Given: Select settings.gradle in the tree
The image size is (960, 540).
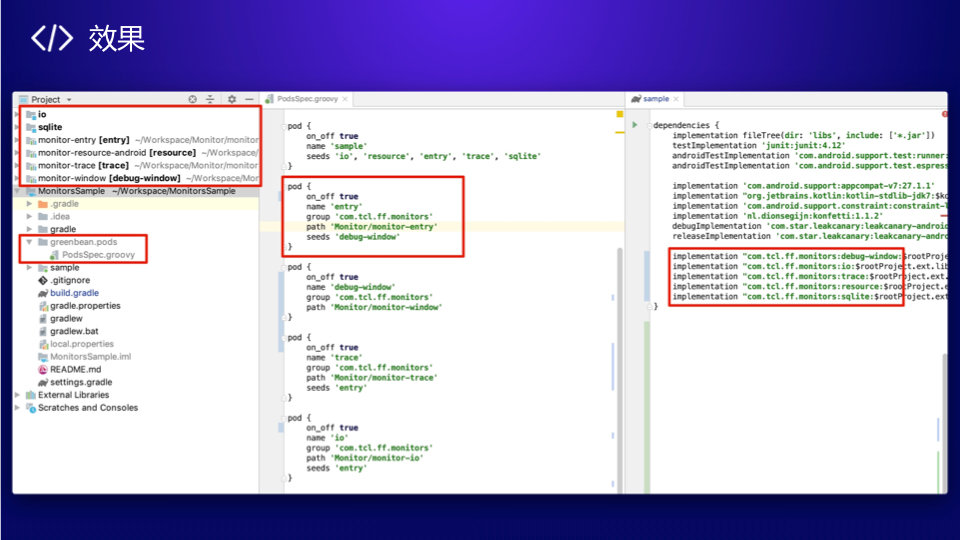Looking at the screenshot, I should point(81,382).
